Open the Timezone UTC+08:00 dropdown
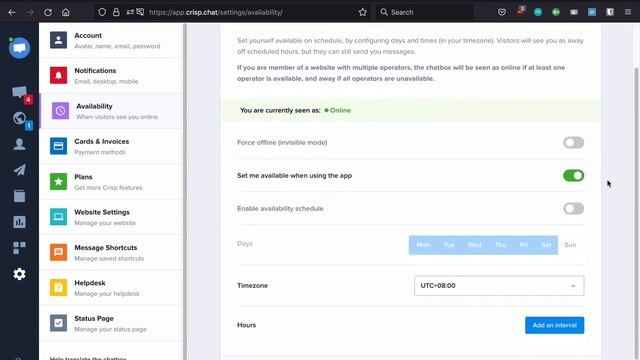Image resolution: width=640 pixels, height=360 pixels. pyautogui.click(x=499, y=286)
